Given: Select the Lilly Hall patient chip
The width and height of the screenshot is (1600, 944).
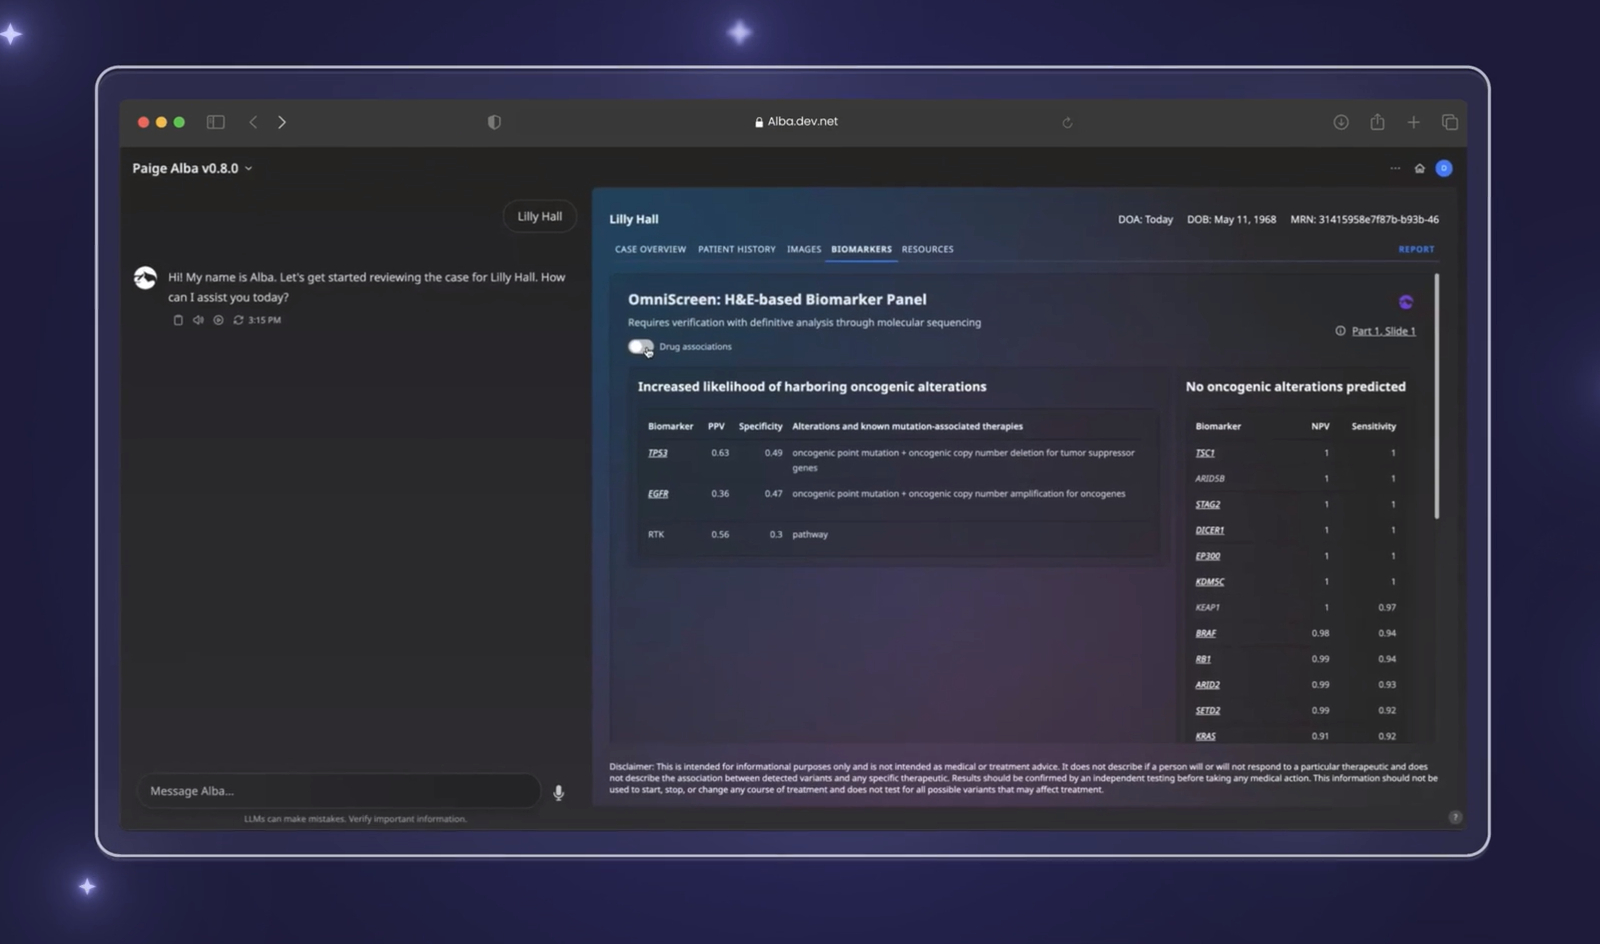Looking at the screenshot, I should [539, 216].
